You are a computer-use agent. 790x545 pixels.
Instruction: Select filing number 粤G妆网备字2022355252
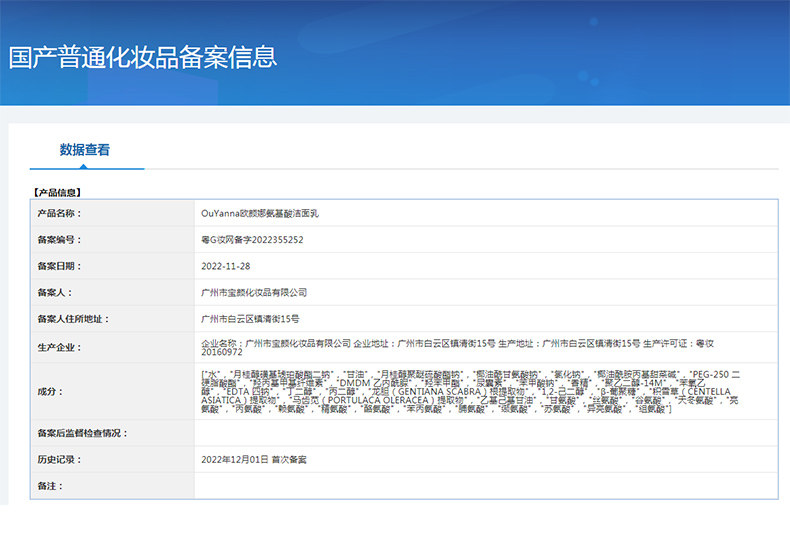(252, 240)
